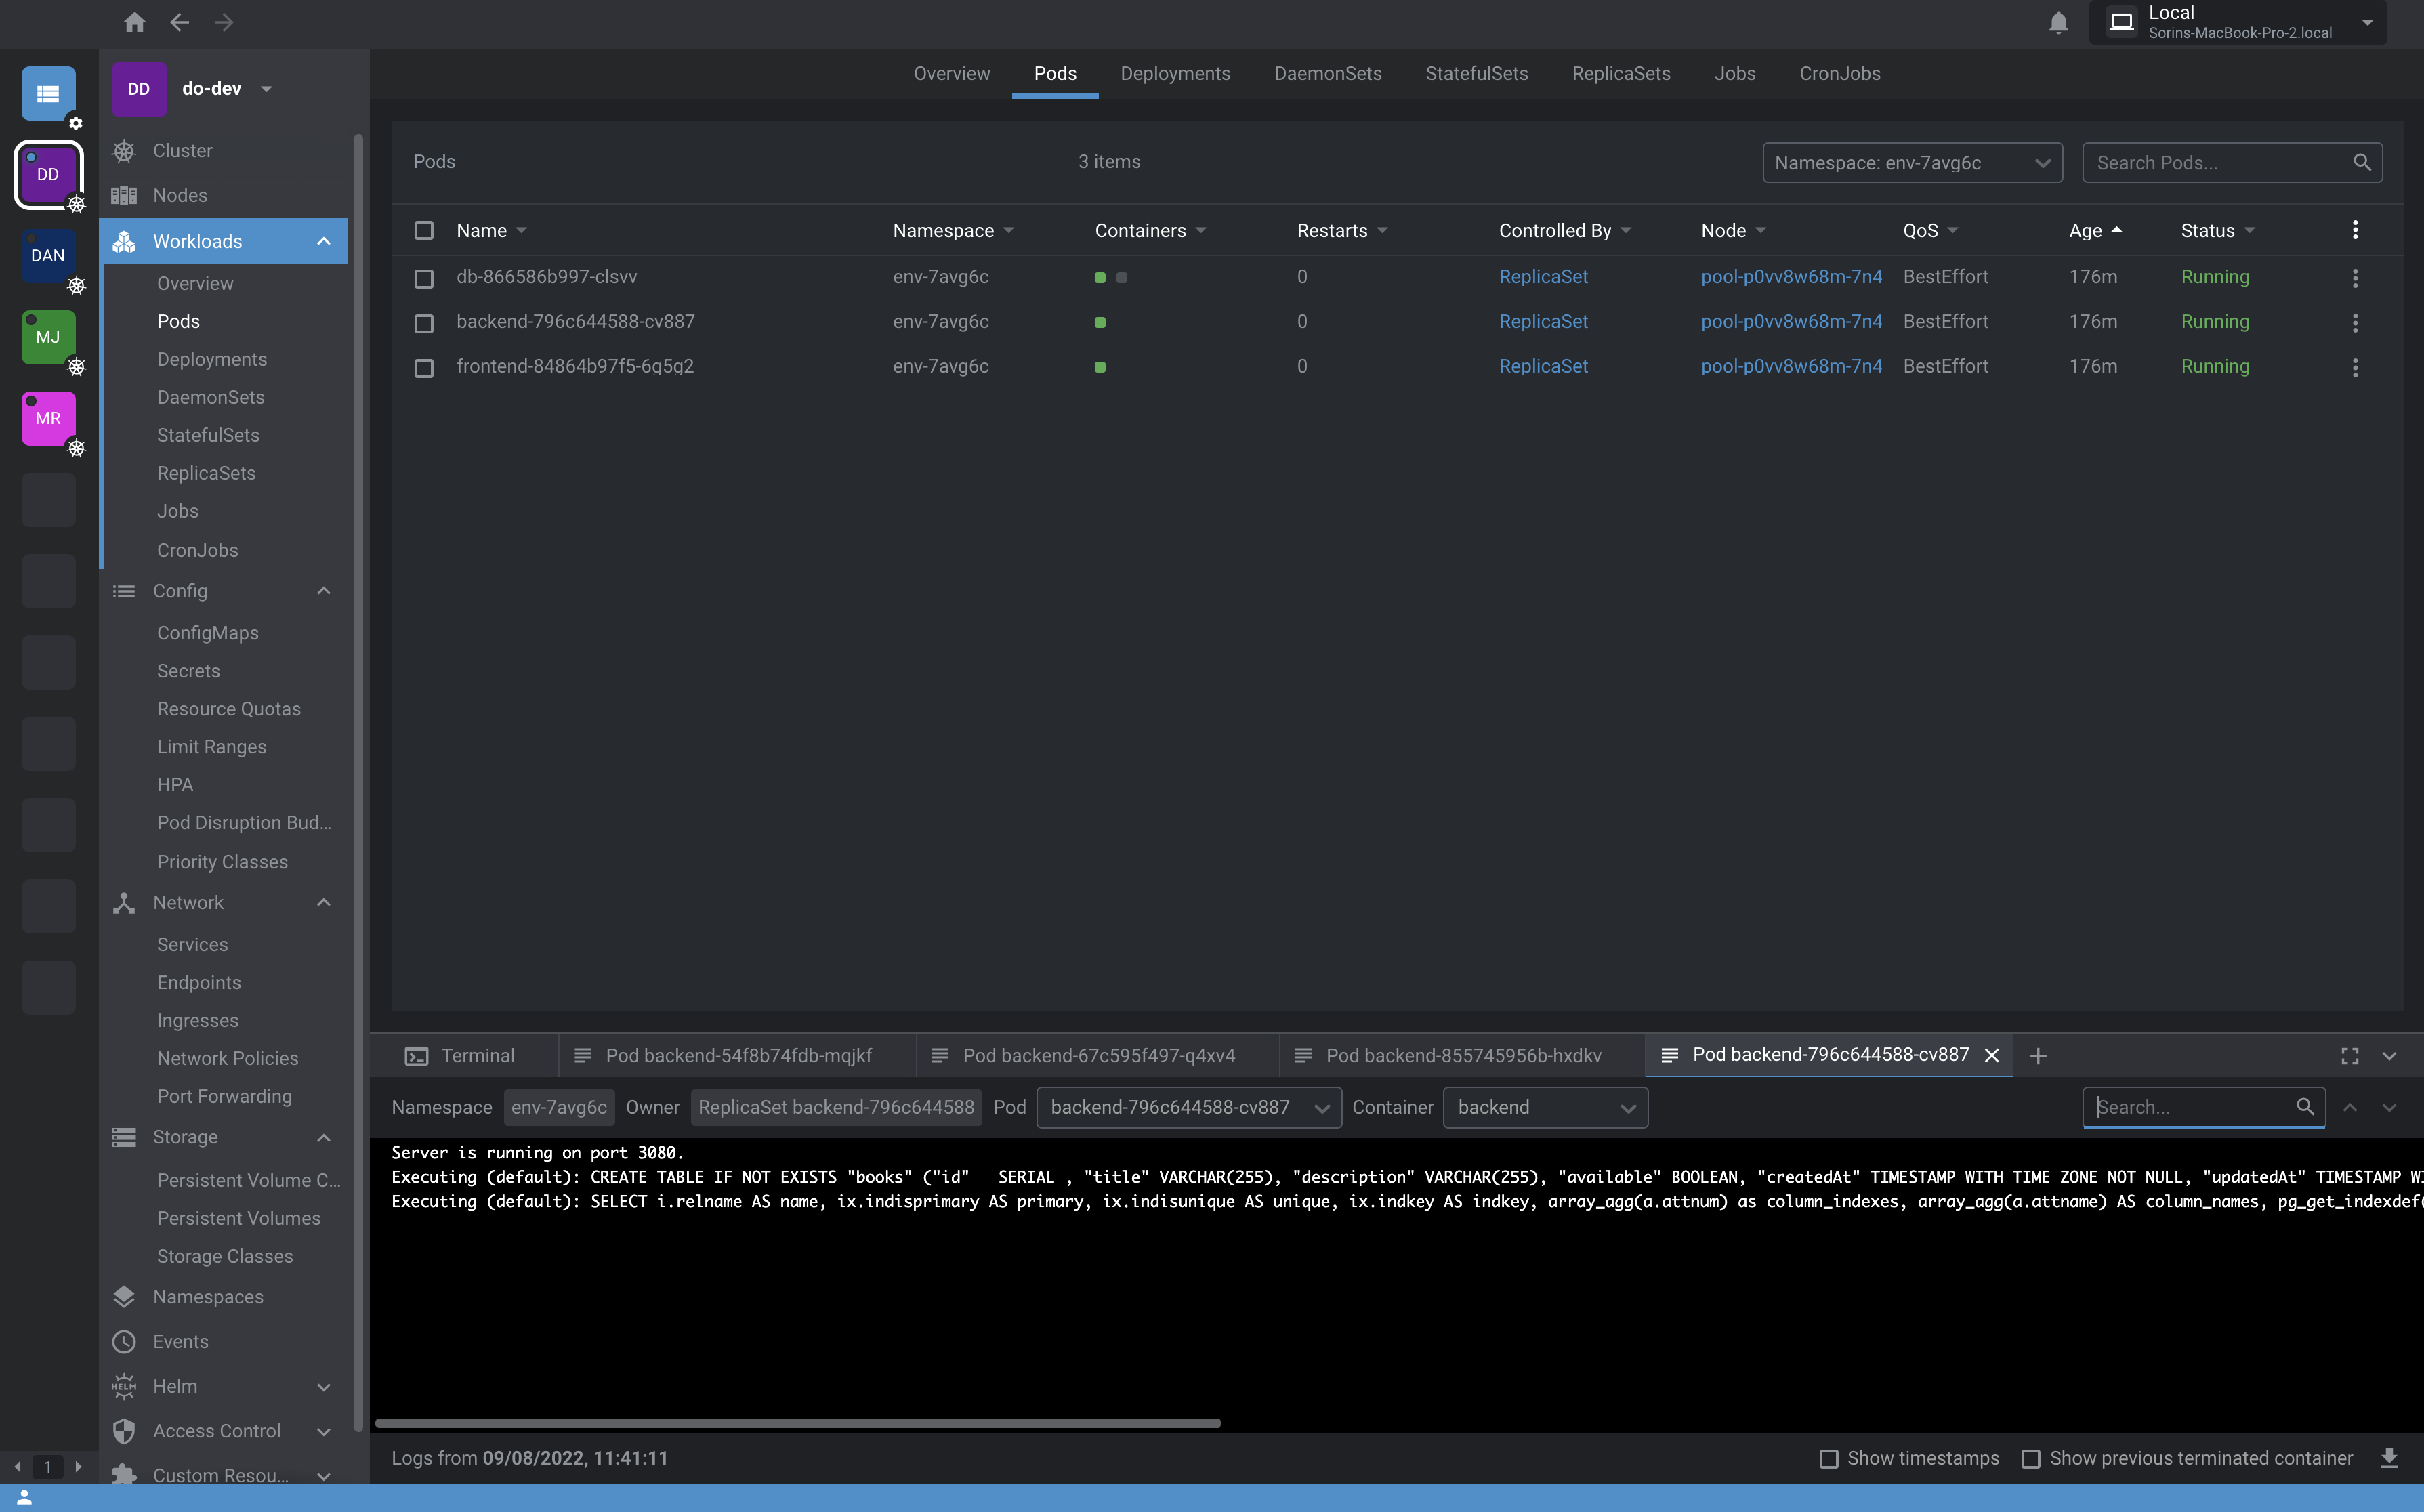2424x1512 pixels.
Task: Enable Show timestamps checkbox
Action: click(1828, 1459)
